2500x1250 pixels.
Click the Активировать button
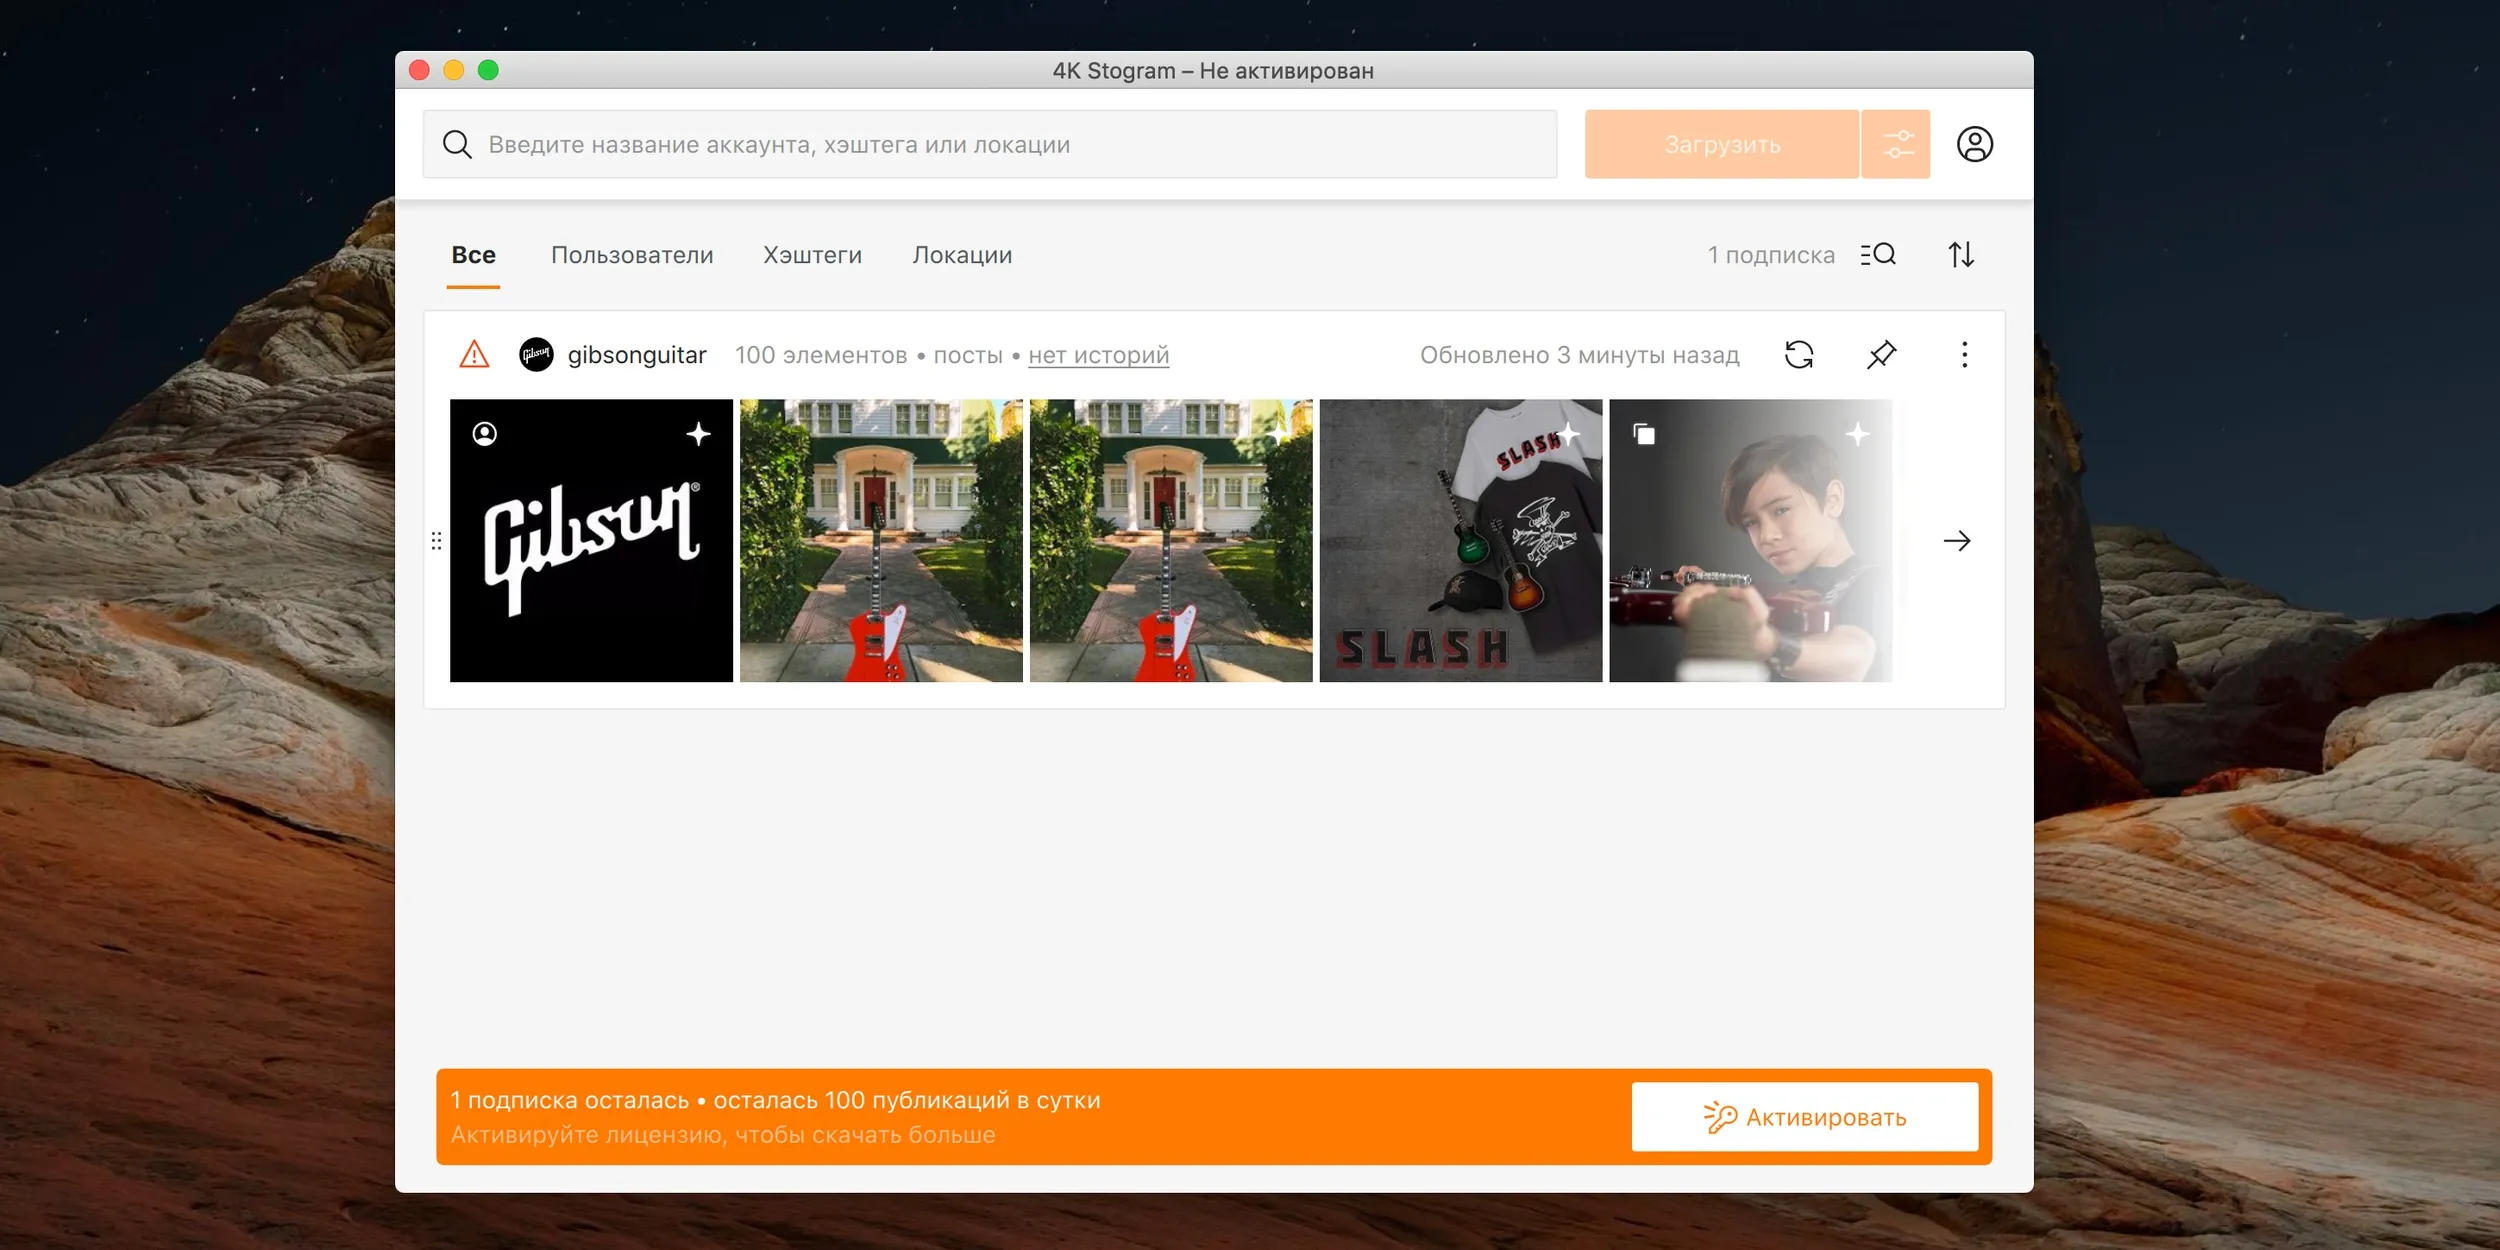click(x=1805, y=1117)
